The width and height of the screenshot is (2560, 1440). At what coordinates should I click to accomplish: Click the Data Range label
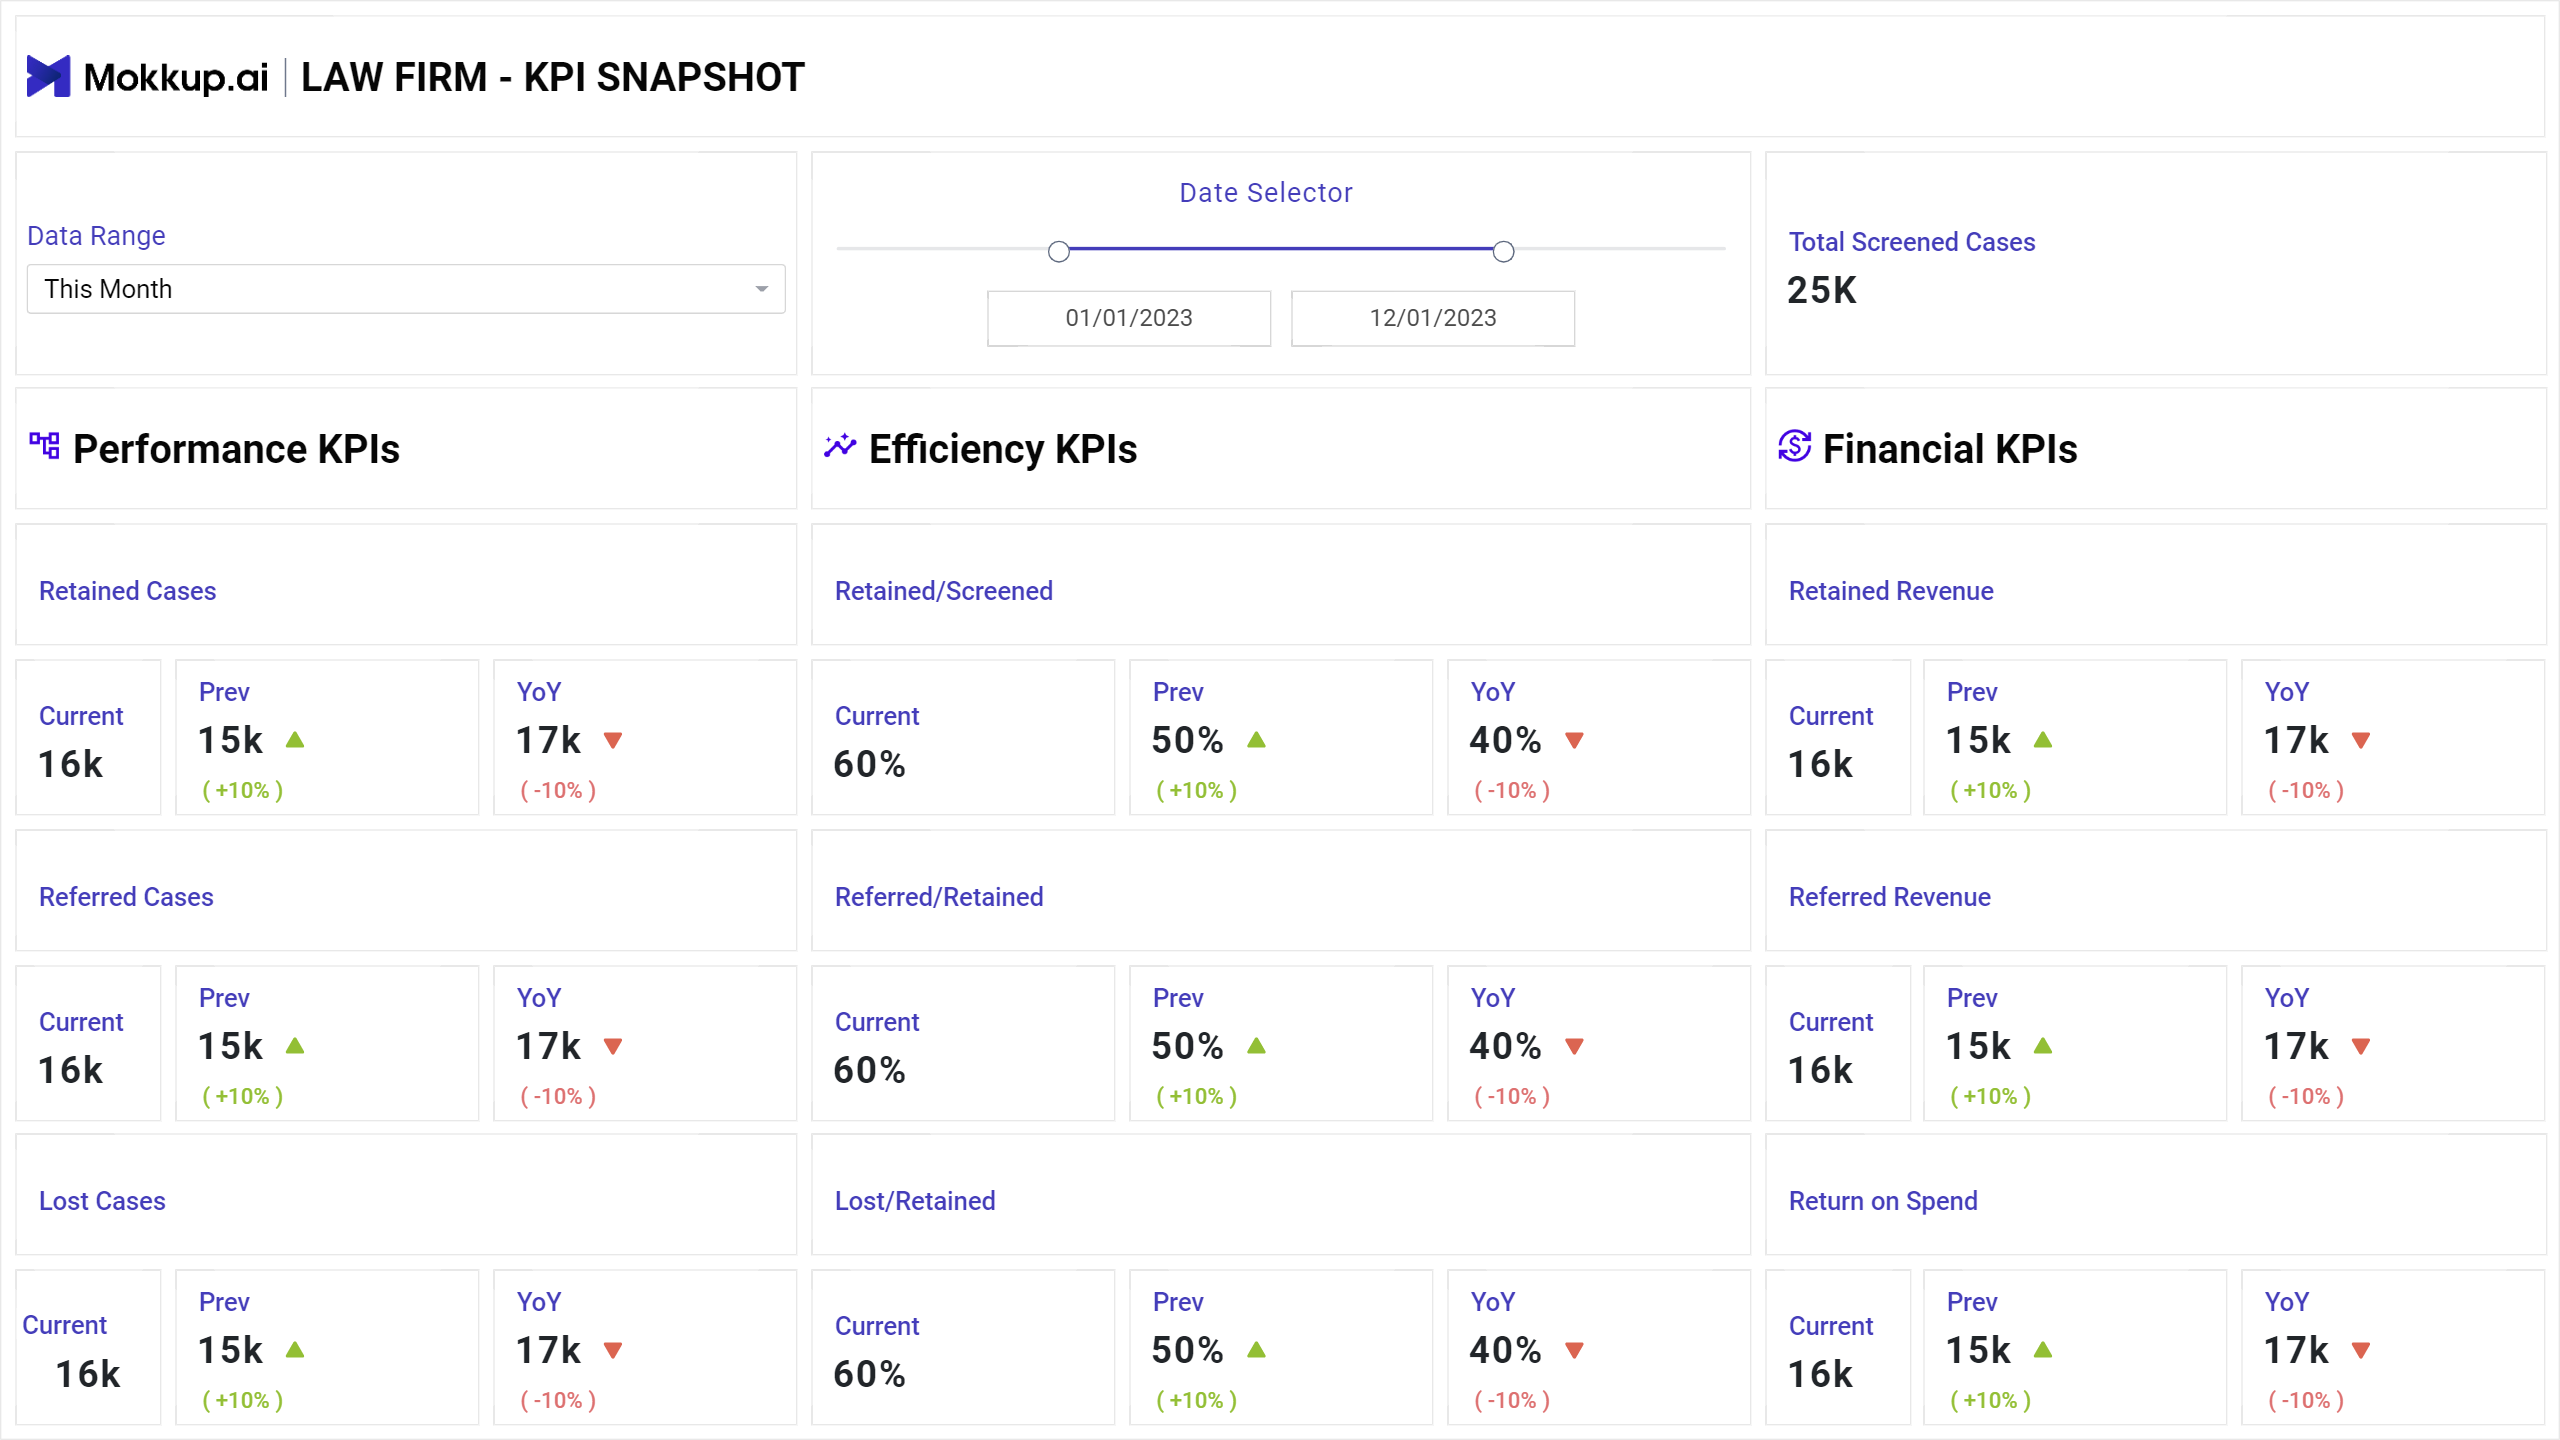(96, 236)
